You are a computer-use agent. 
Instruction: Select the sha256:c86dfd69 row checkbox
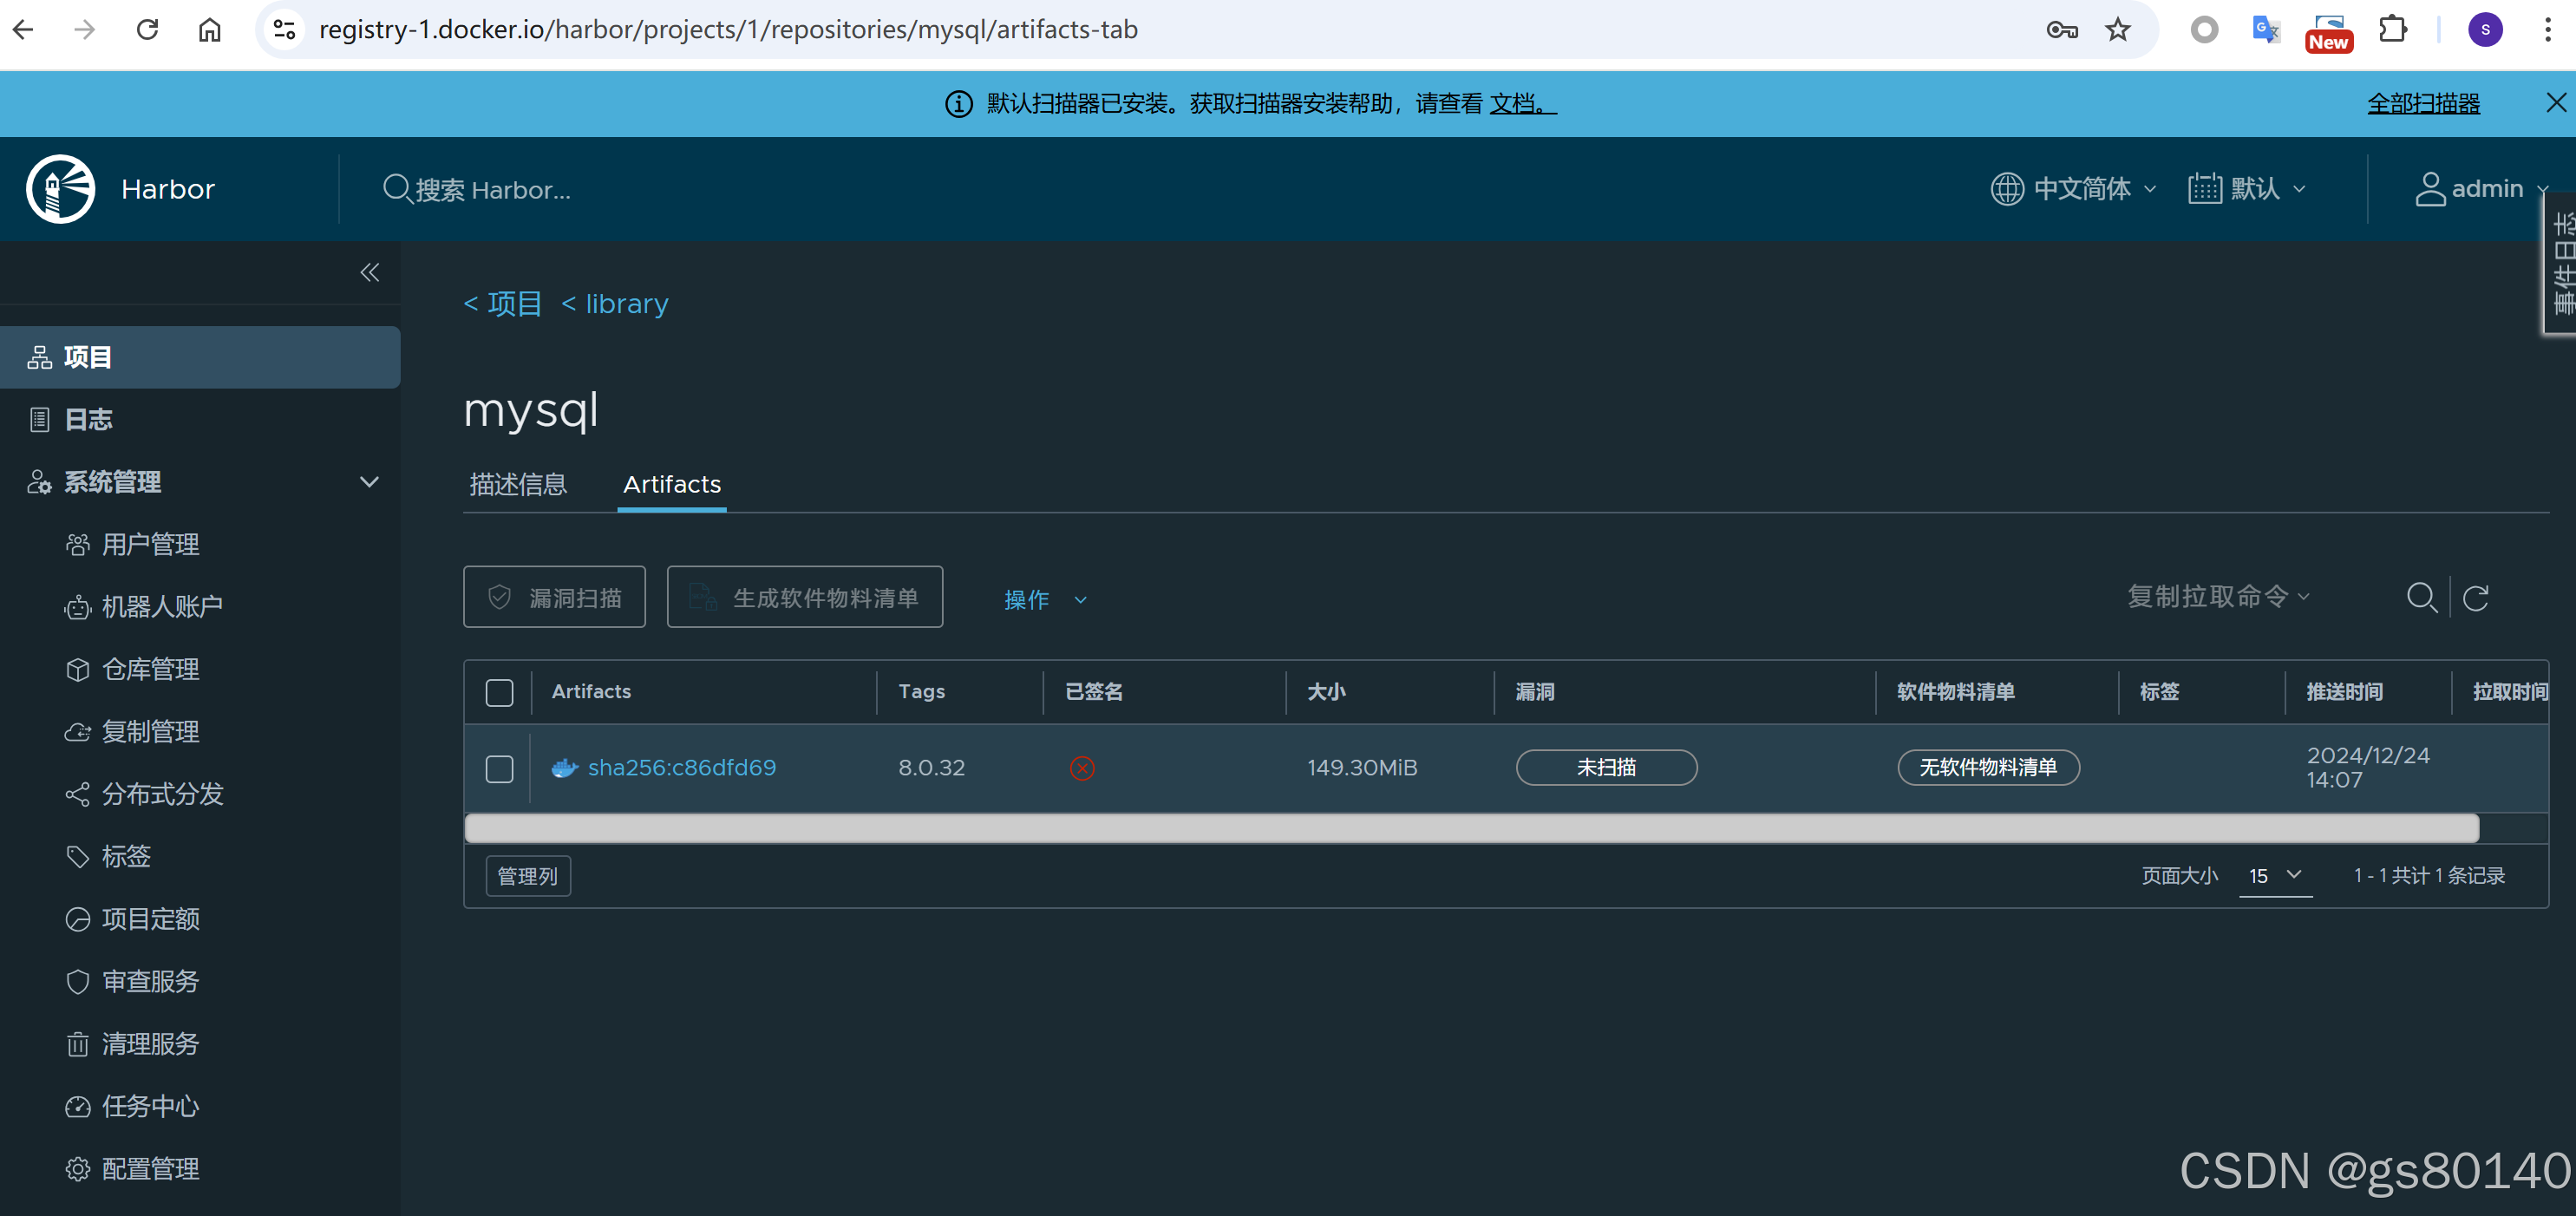pos(499,768)
